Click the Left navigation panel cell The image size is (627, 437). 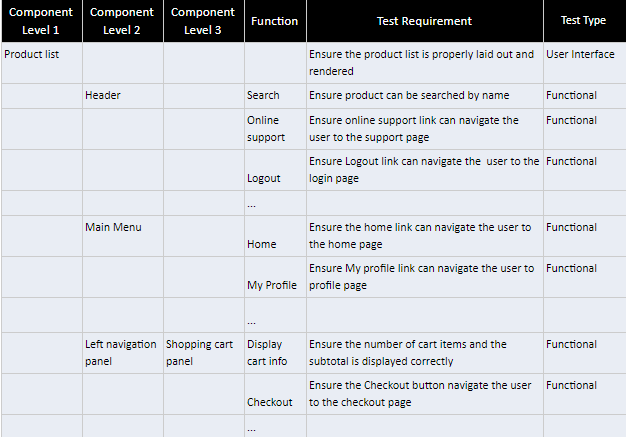[x=123, y=353]
